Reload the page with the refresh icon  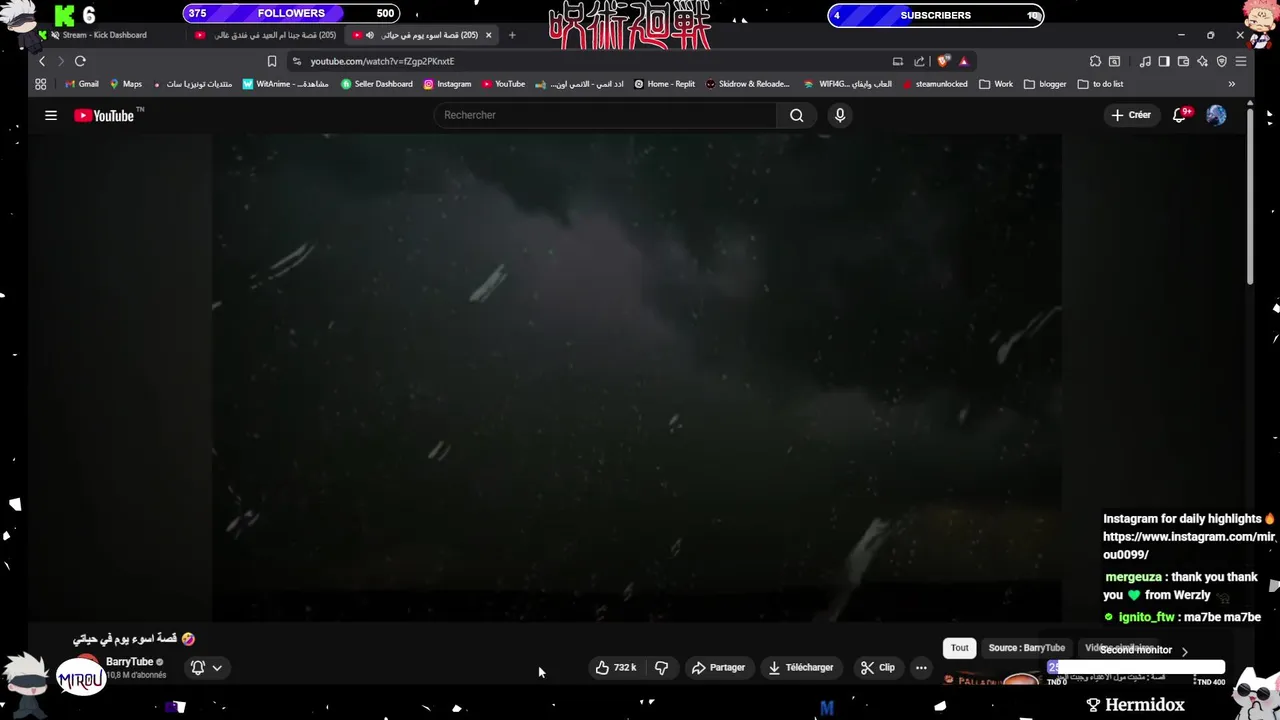[x=80, y=61]
